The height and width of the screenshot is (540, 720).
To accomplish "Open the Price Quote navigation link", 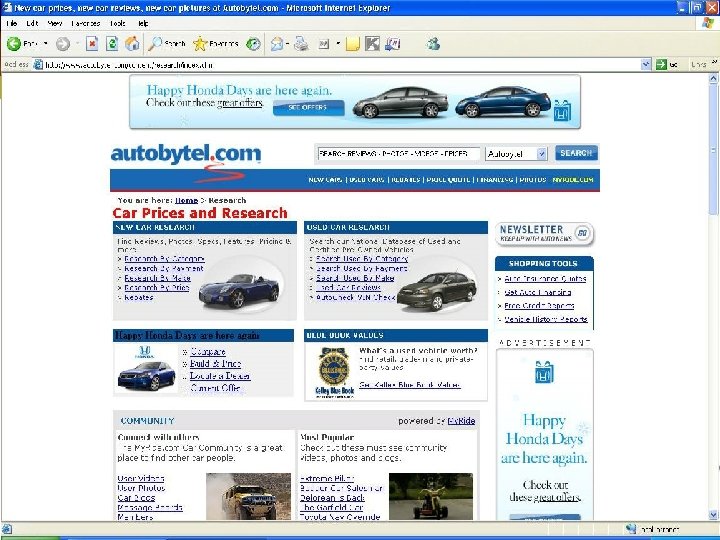I will click(x=448, y=180).
